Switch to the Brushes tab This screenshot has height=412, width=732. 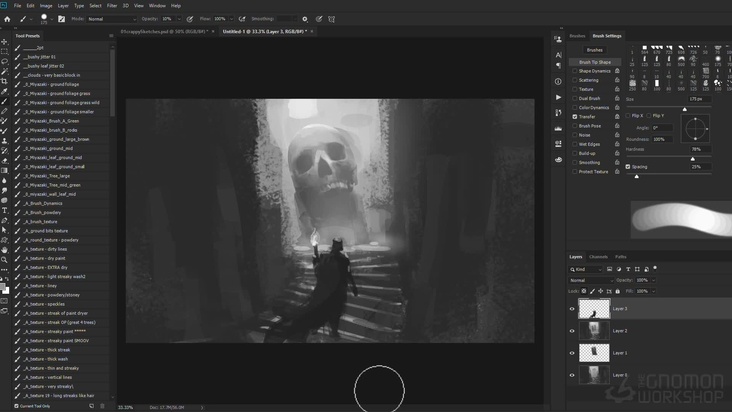(x=577, y=36)
